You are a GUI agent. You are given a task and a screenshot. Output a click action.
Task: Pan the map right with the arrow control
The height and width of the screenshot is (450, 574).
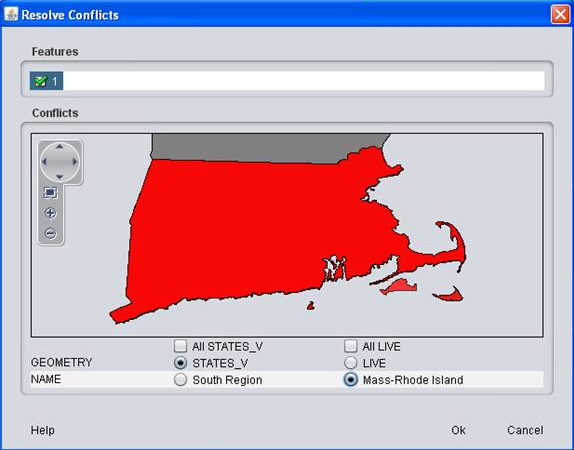pos(75,162)
